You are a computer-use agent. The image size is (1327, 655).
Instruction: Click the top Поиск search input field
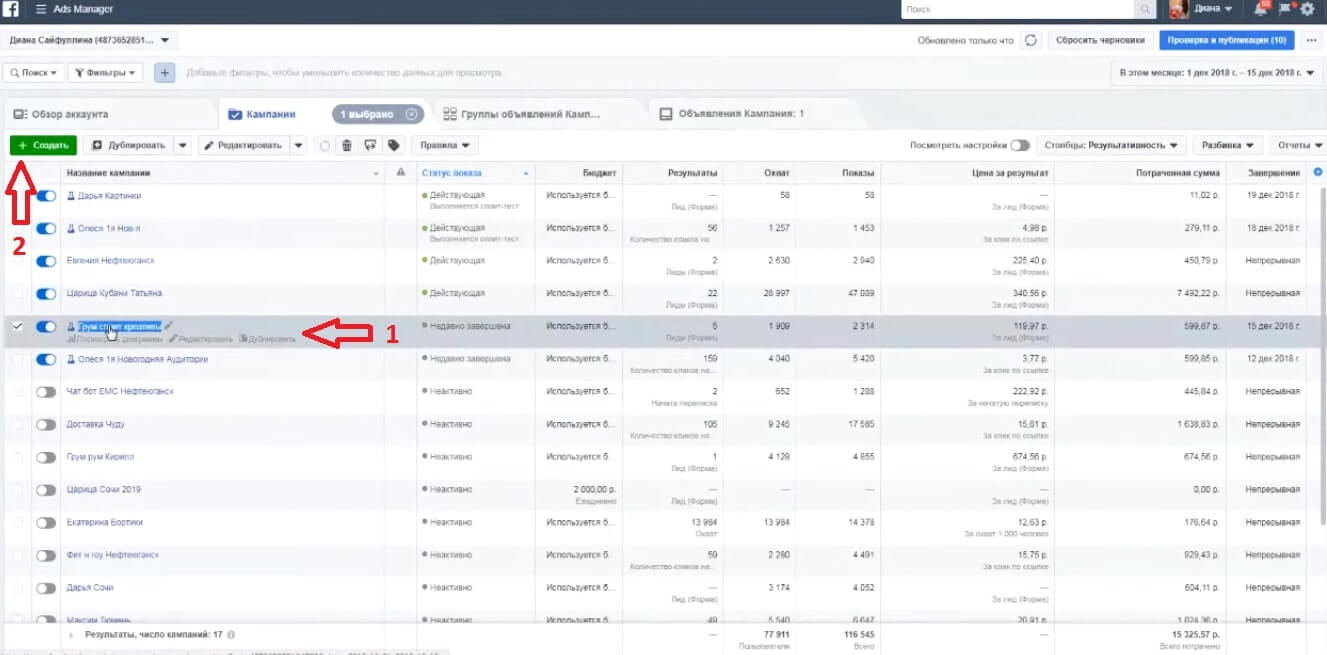1018,9
